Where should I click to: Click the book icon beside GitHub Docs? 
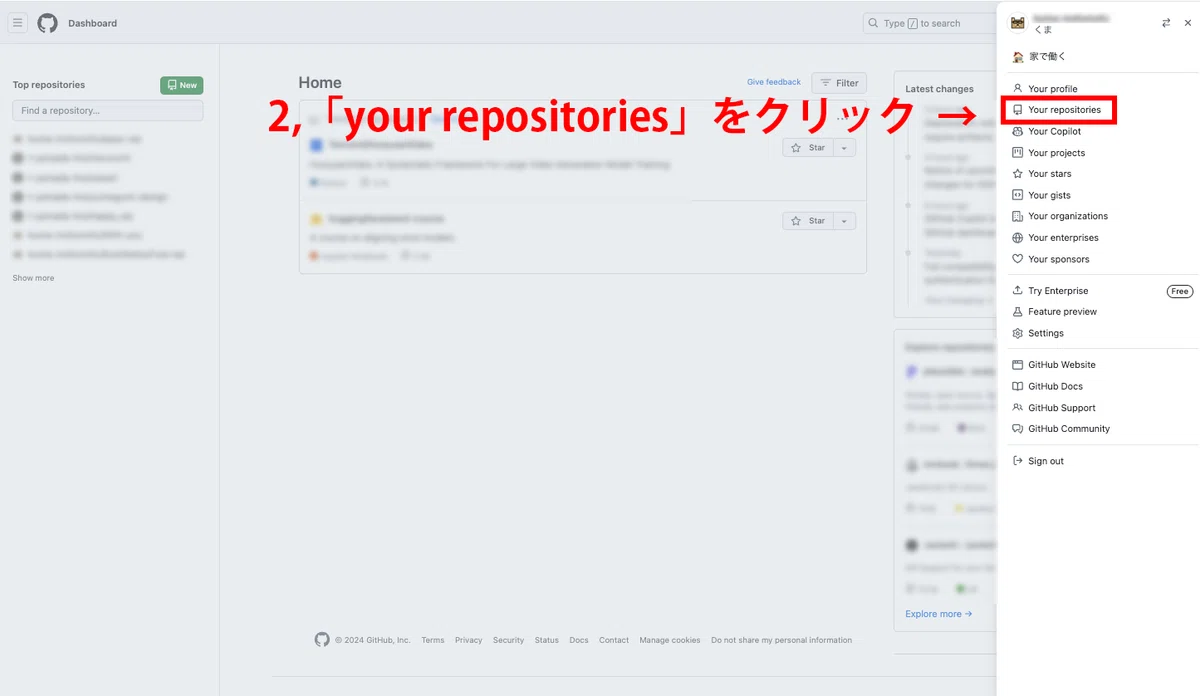pos(1017,386)
